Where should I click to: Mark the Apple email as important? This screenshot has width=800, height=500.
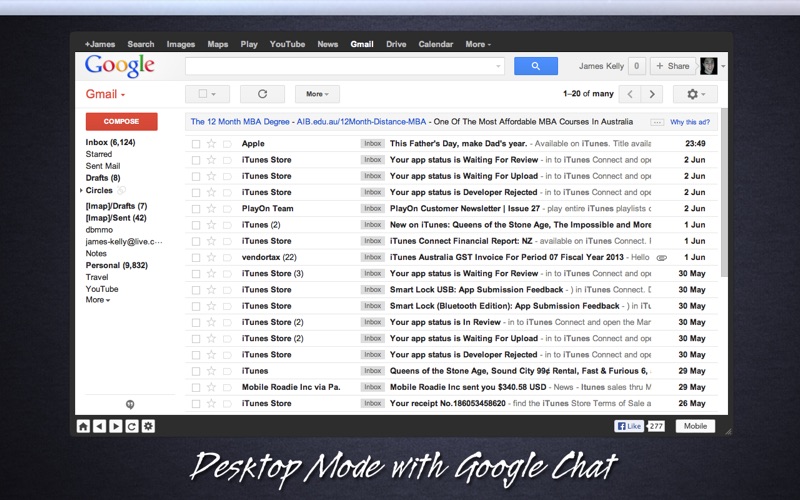tap(228, 144)
